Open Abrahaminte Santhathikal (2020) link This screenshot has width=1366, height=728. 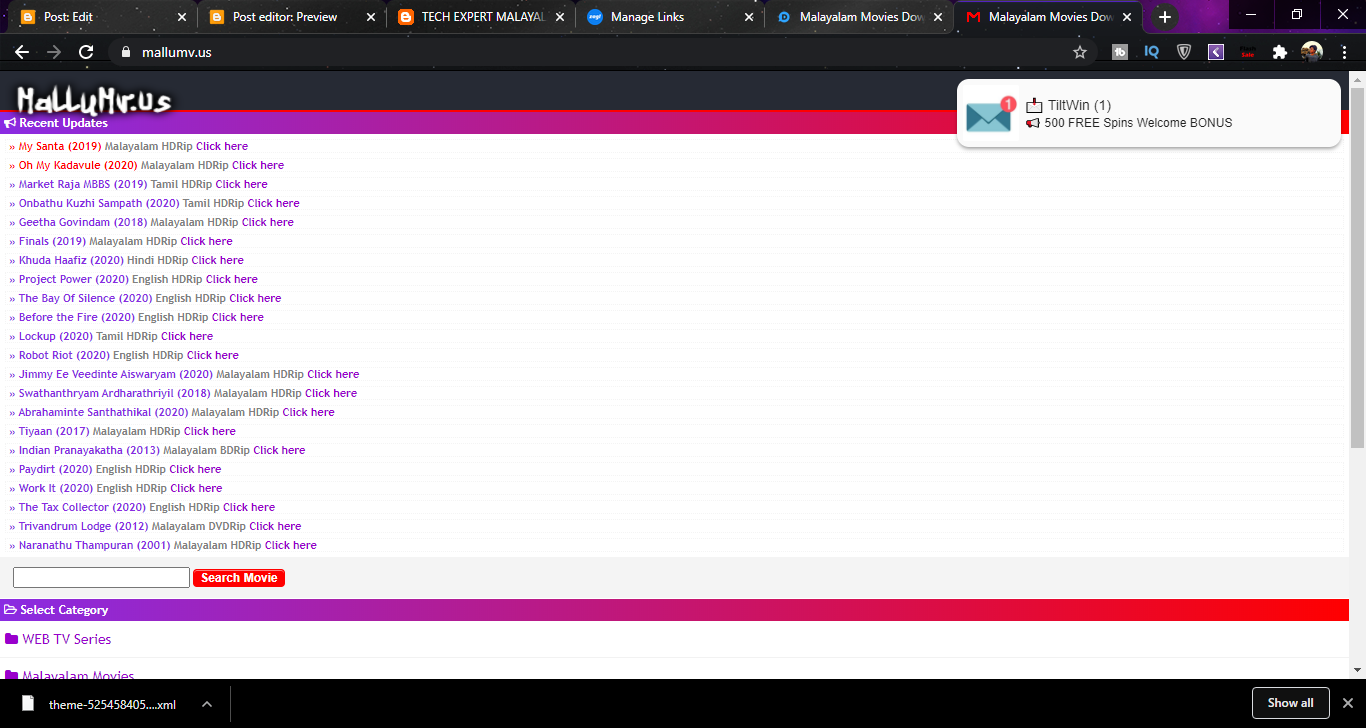pyautogui.click(x=103, y=412)
